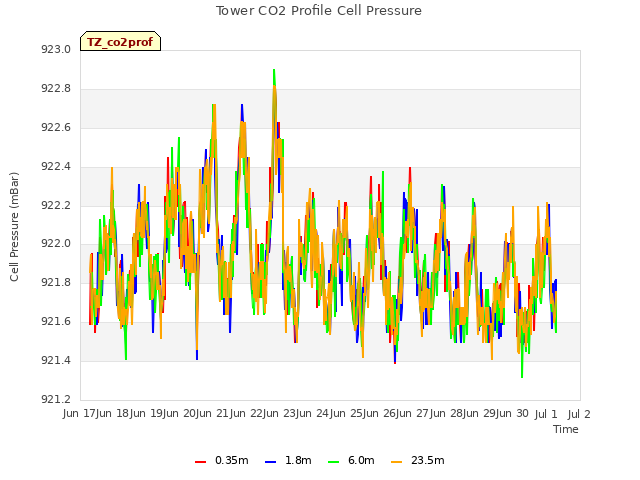The width and height of the screenshot is (640, 480).
Task: Click the Jun 28 x-axis date label
Action: point(447,414)
